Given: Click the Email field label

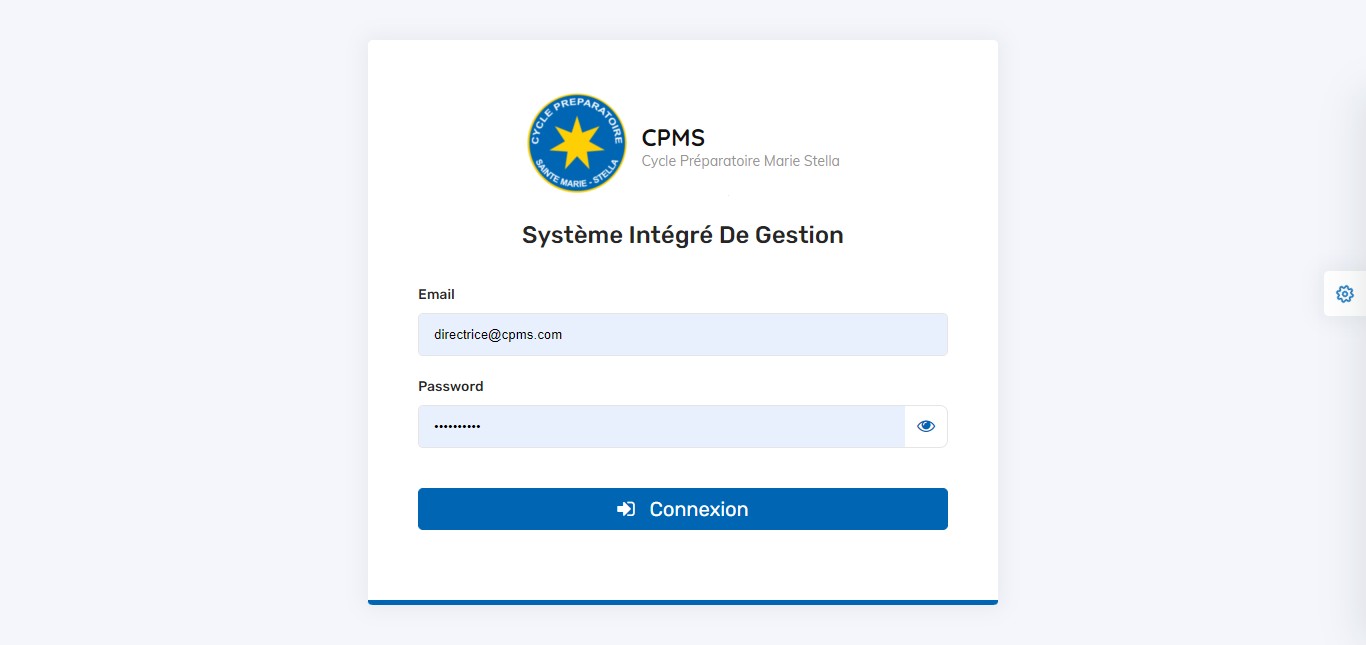Looking at the screenshot, I should pyautogui.click(x=436, y=294).
